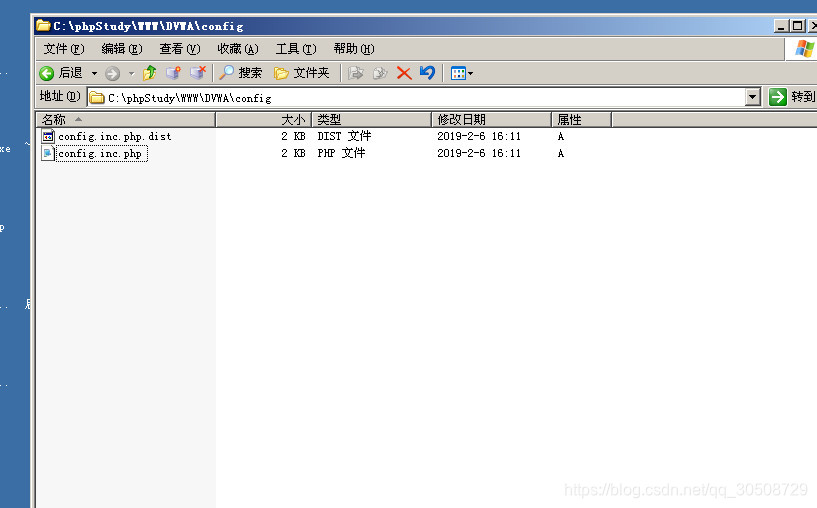Open the 查看(V) menu
Image resolution: width=817 pixels, height=508 pixels.
click(x=180, y=49)
